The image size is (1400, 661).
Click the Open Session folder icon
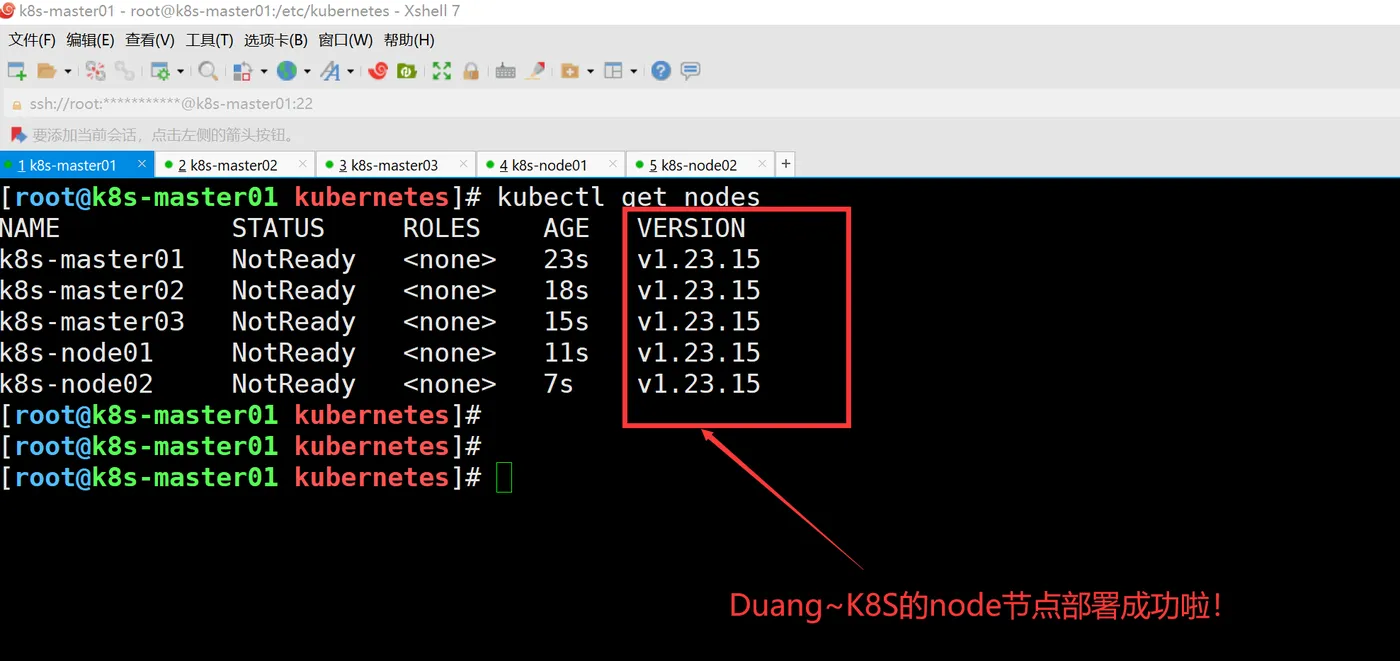pyautogui.click(x=46, y=71)
